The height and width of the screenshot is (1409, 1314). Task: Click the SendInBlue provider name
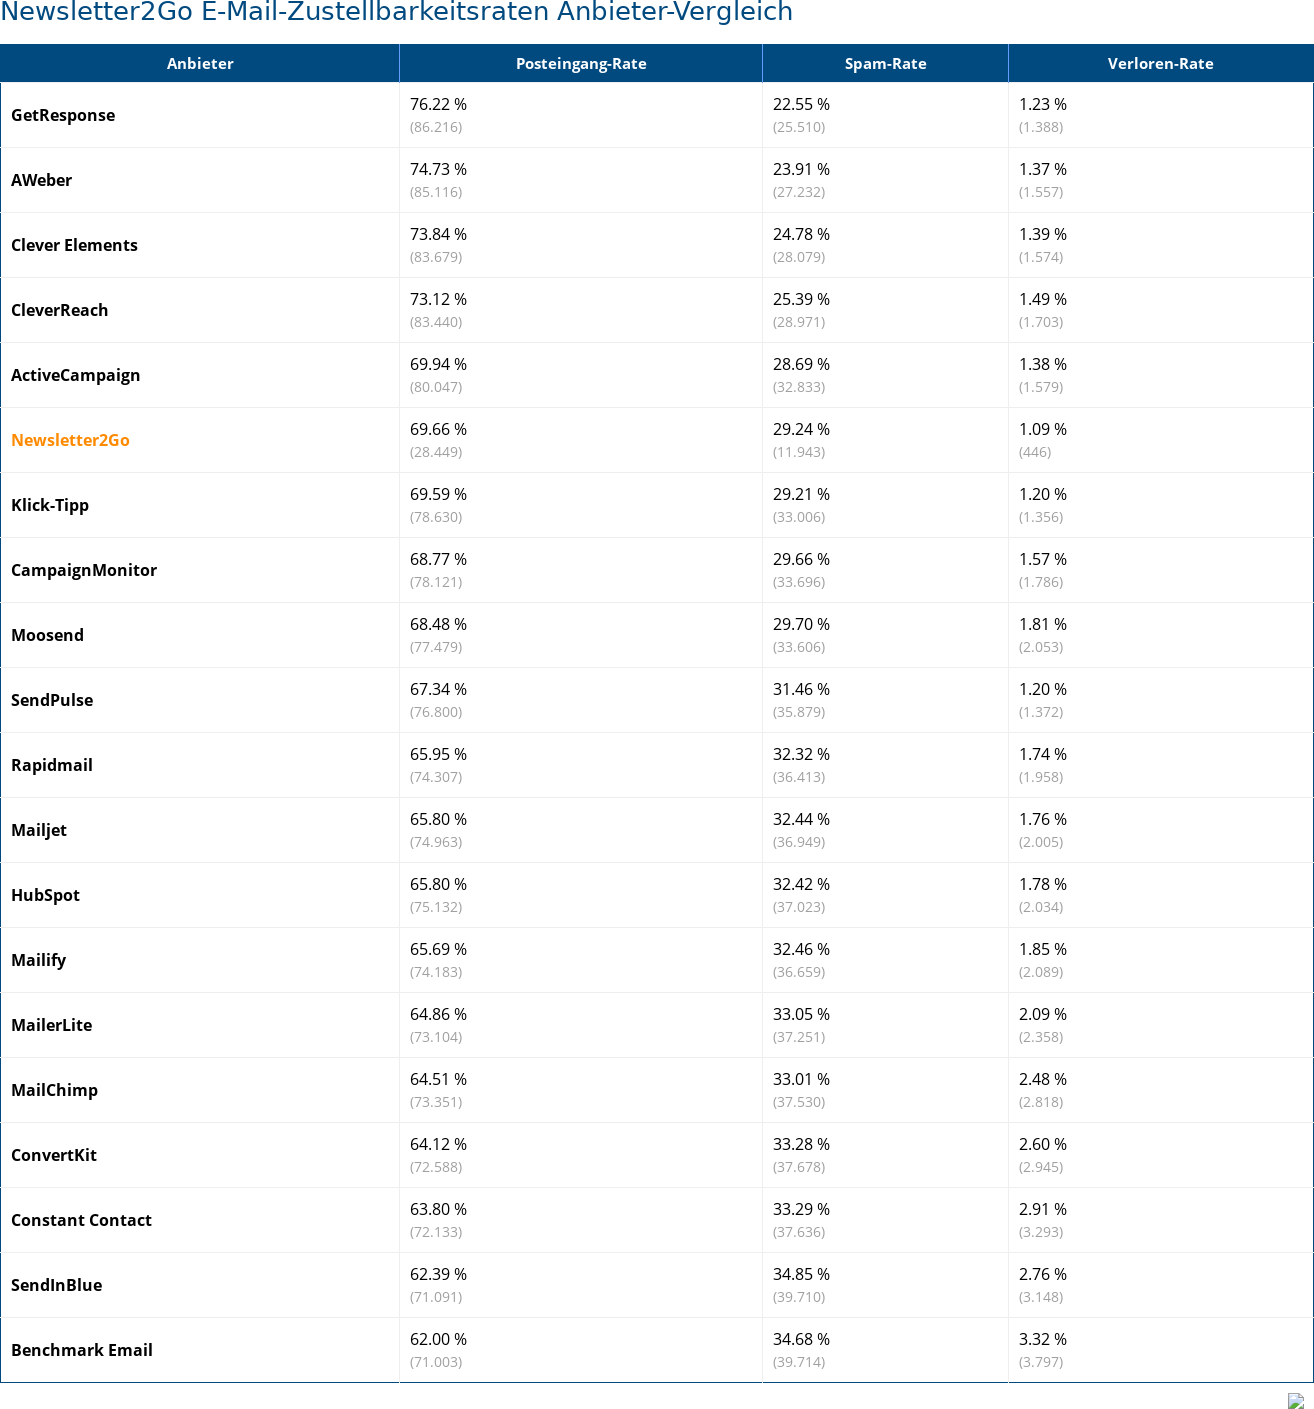[56, 1285]
